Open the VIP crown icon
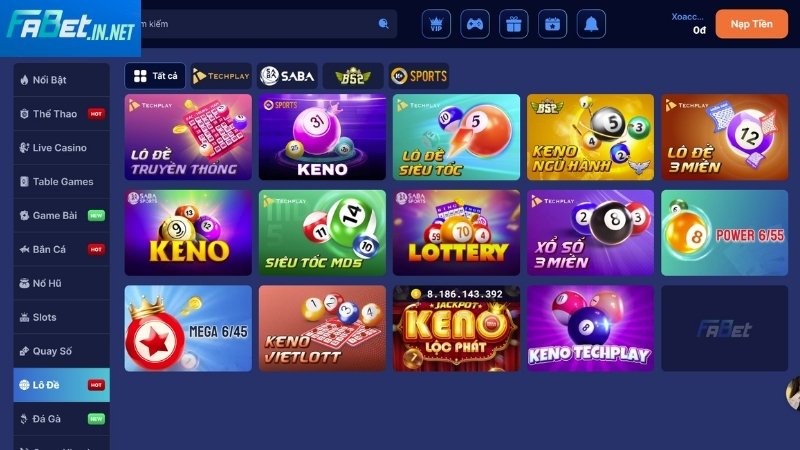 (x=436, y=24)
